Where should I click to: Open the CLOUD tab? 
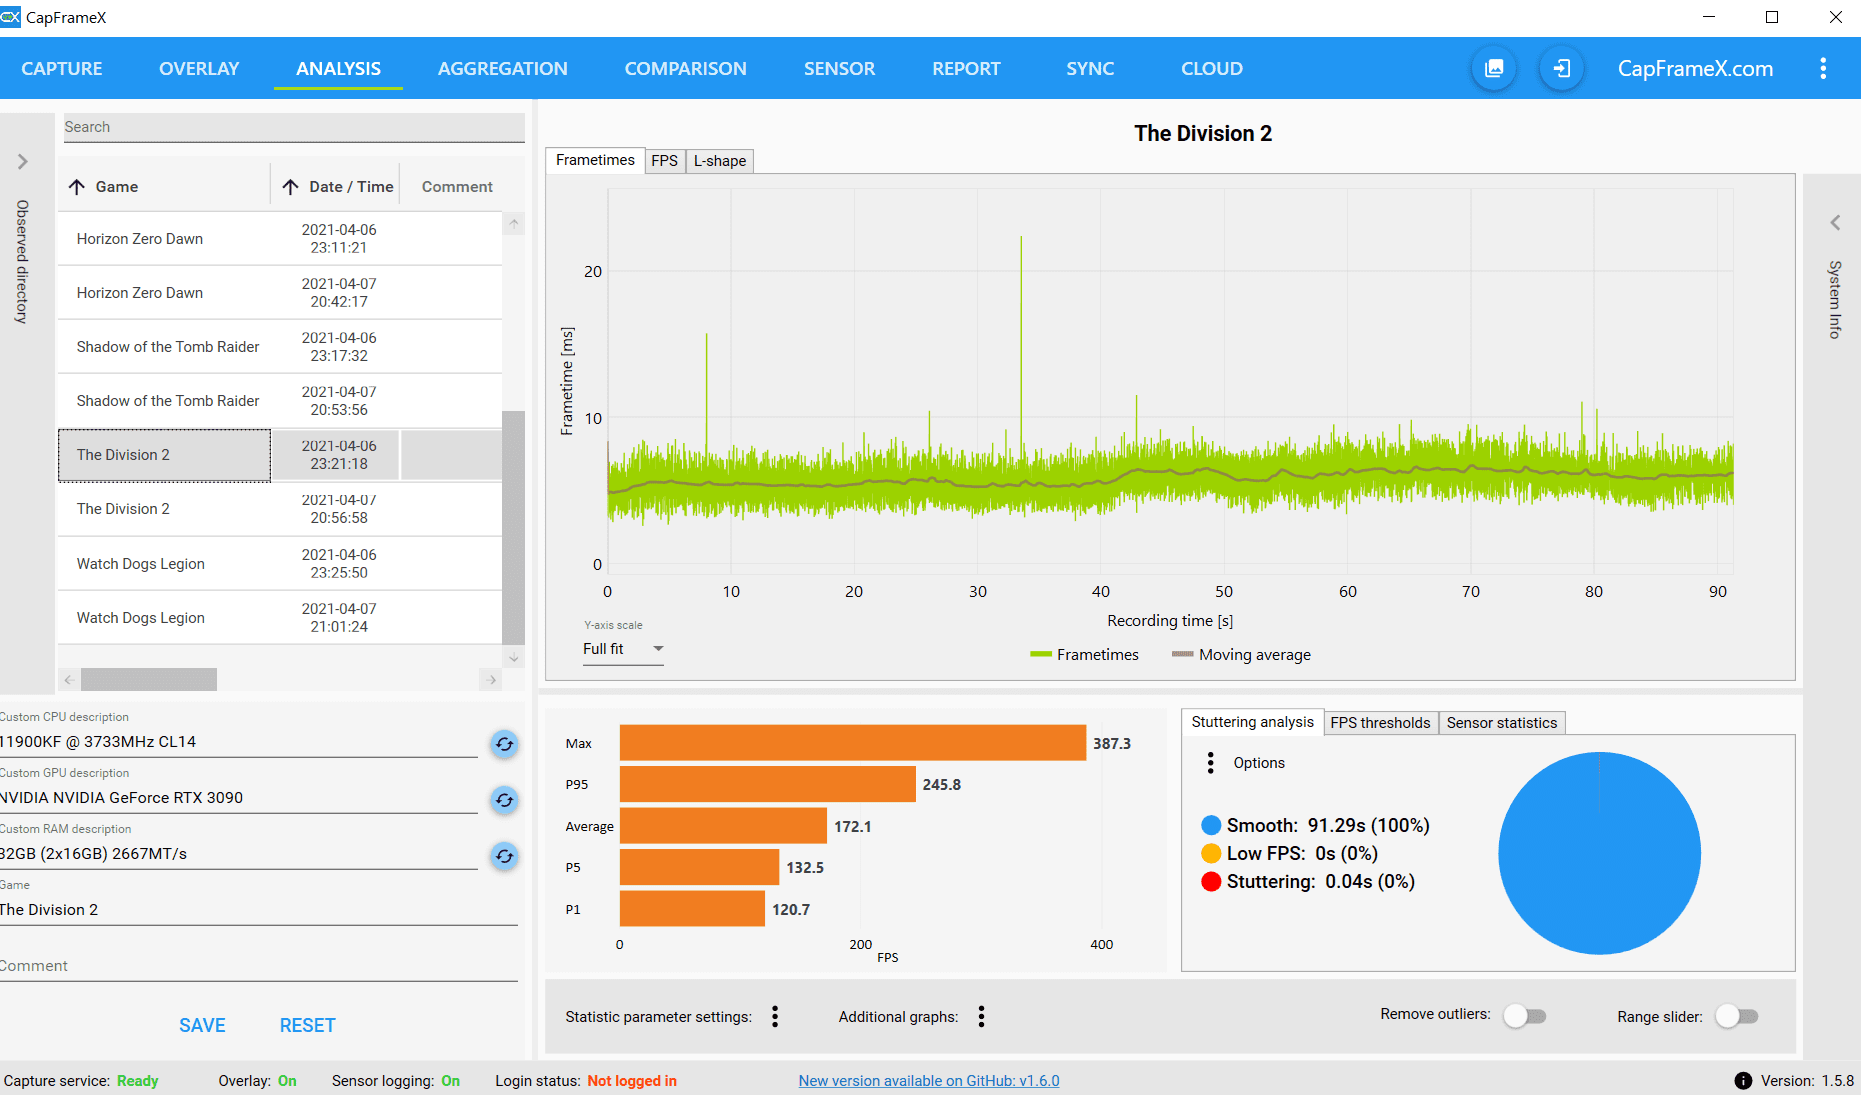(1212, 68)
